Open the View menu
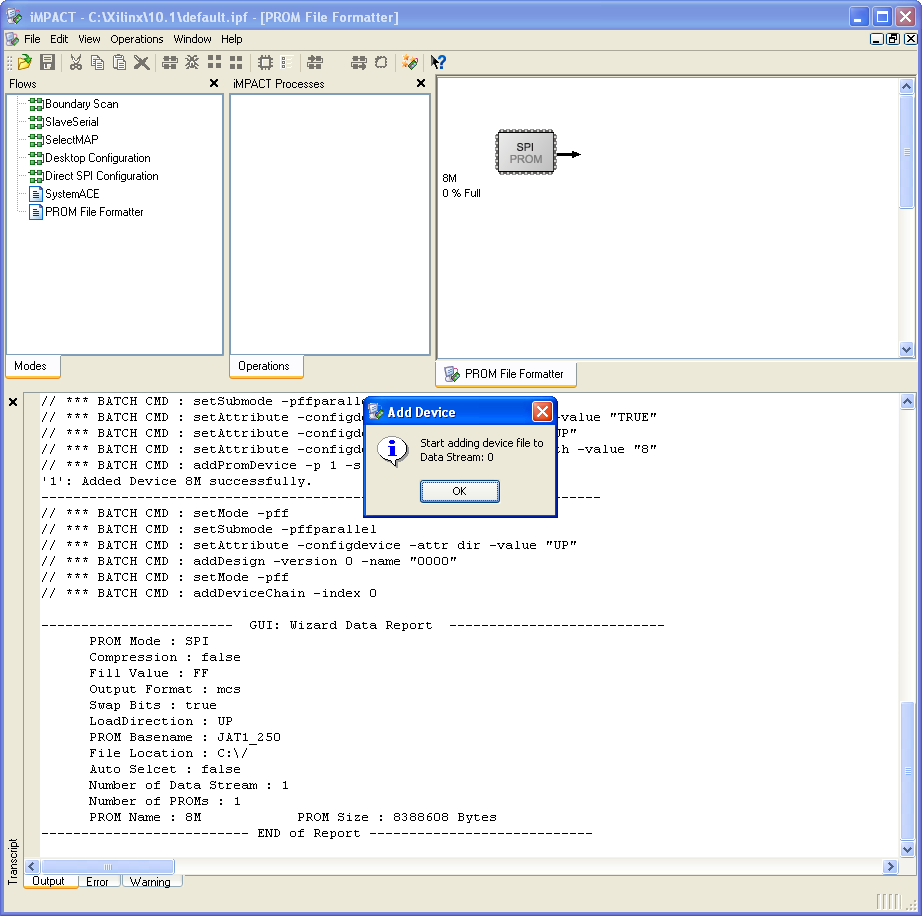The image size is (922, 916). pos(89,39)
